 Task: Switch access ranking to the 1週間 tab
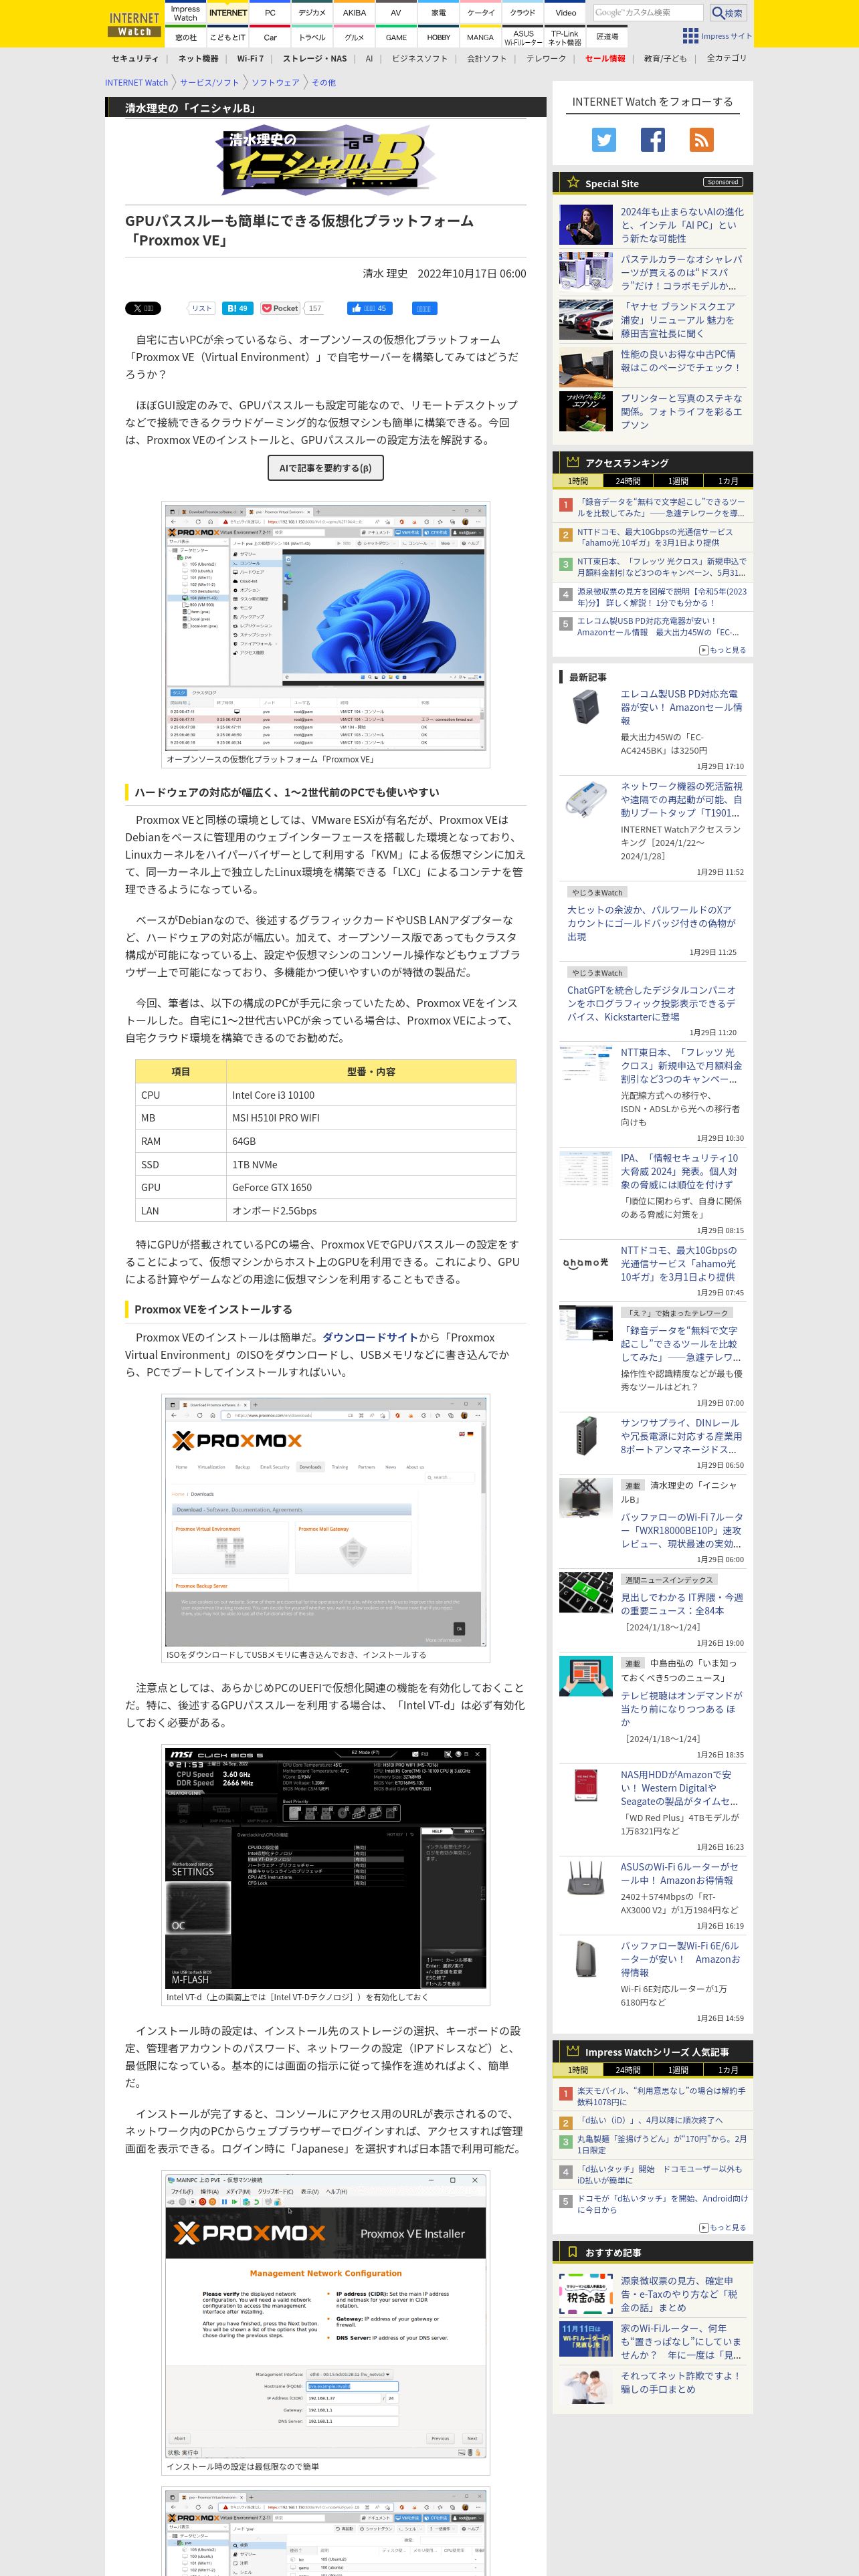point(678,481)
